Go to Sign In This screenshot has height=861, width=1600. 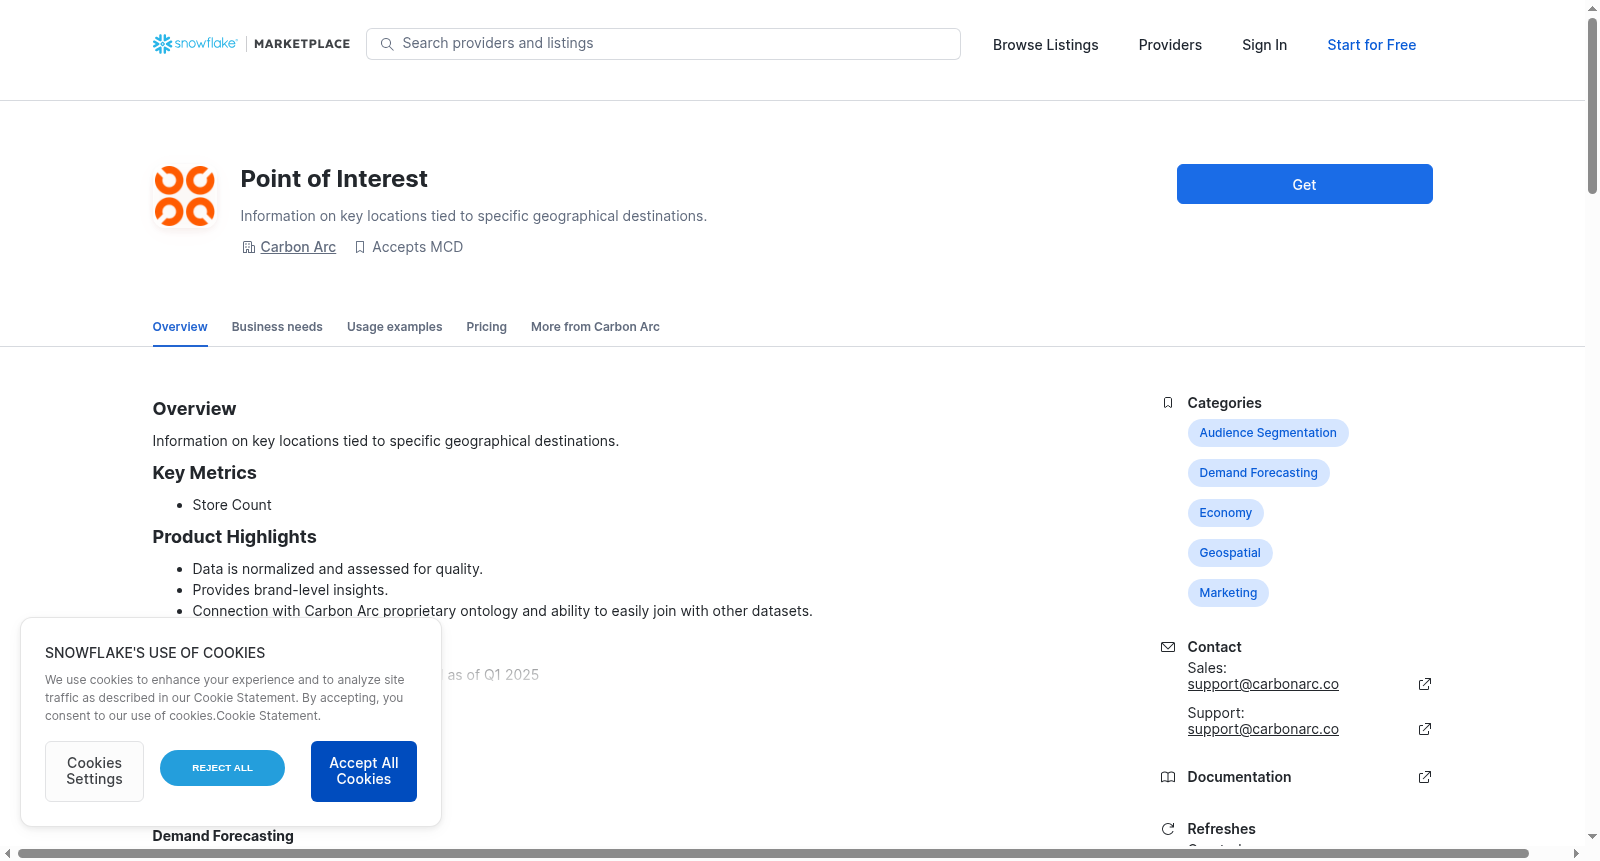pyautogui.click(x=1265, y=45)
